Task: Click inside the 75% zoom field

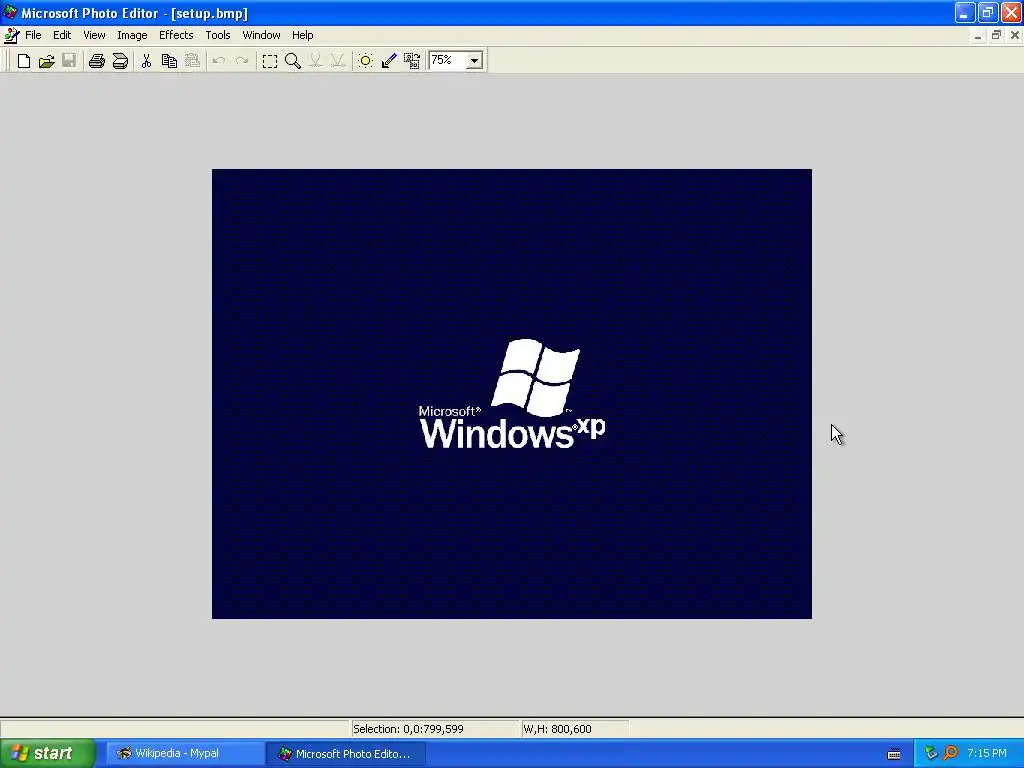Action: click(448, 60)
